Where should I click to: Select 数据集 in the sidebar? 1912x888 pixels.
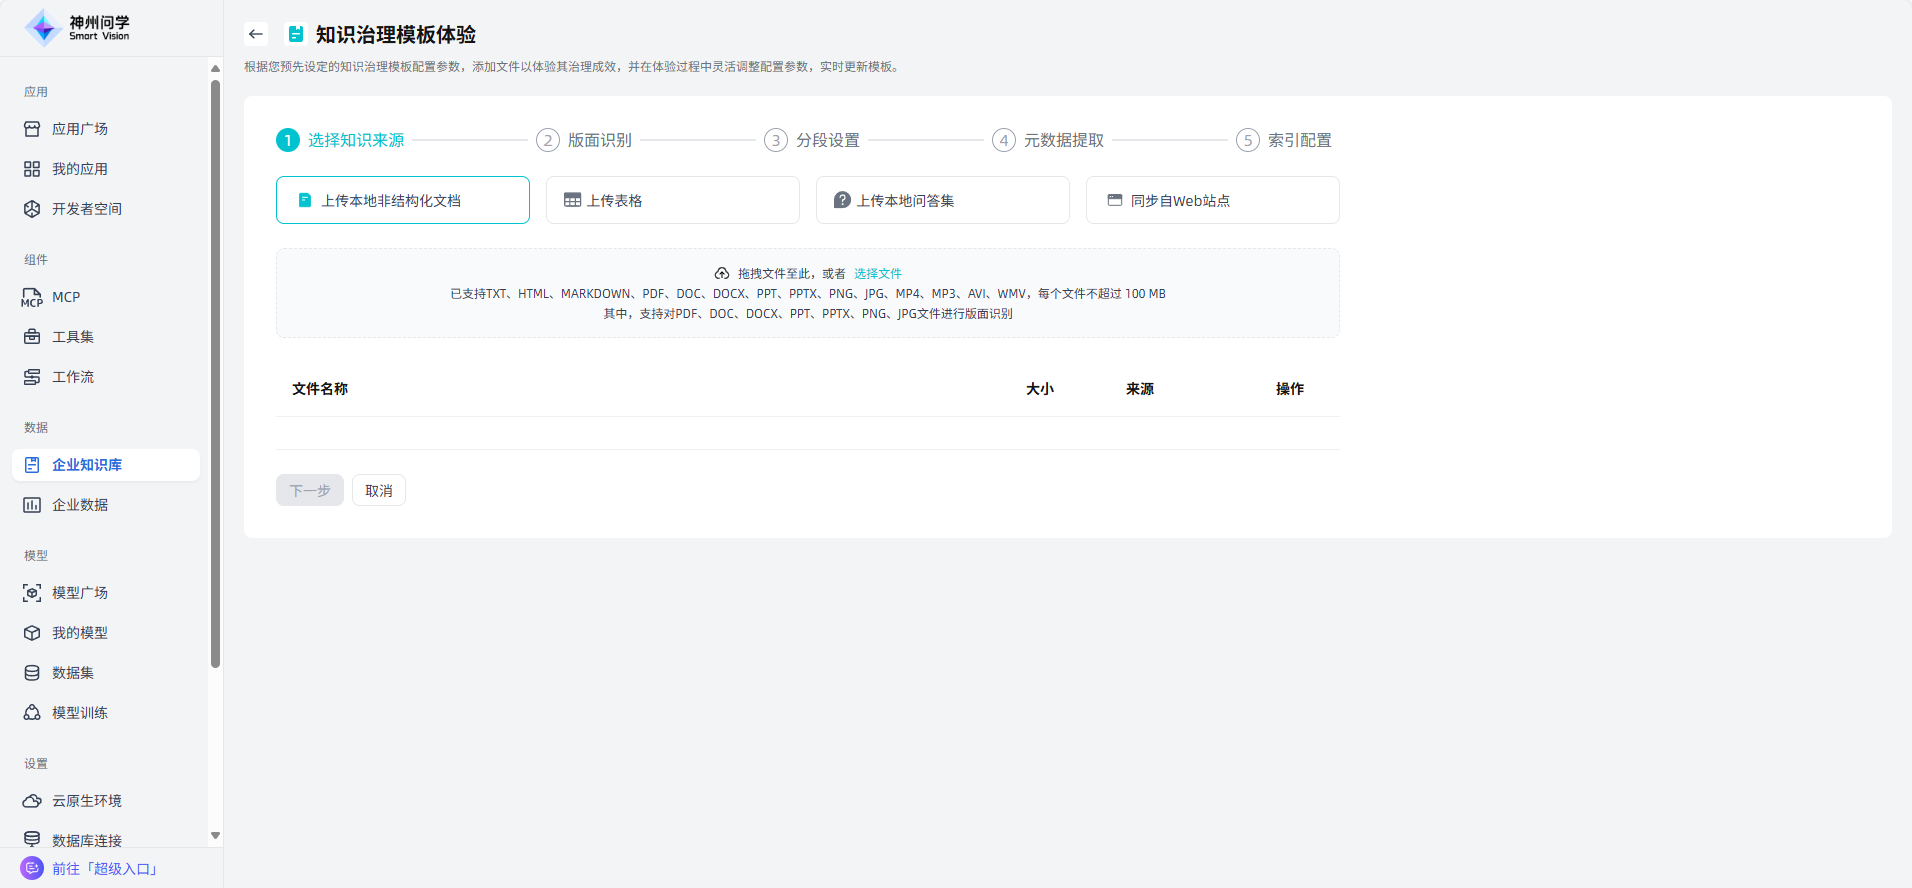click(72, 673)
